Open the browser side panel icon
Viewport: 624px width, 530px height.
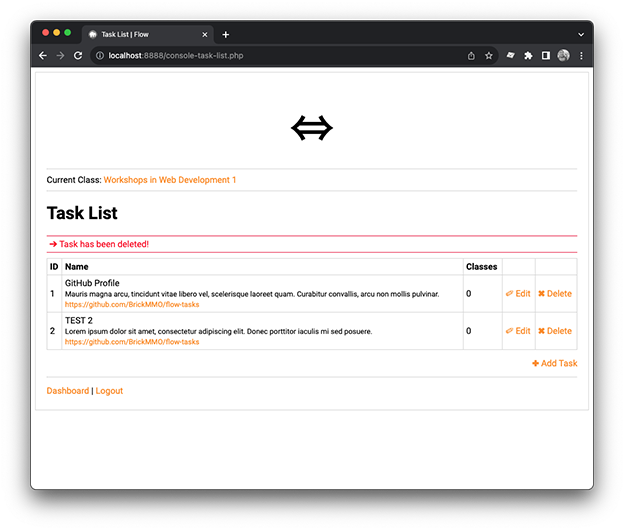tap(546, 56)
